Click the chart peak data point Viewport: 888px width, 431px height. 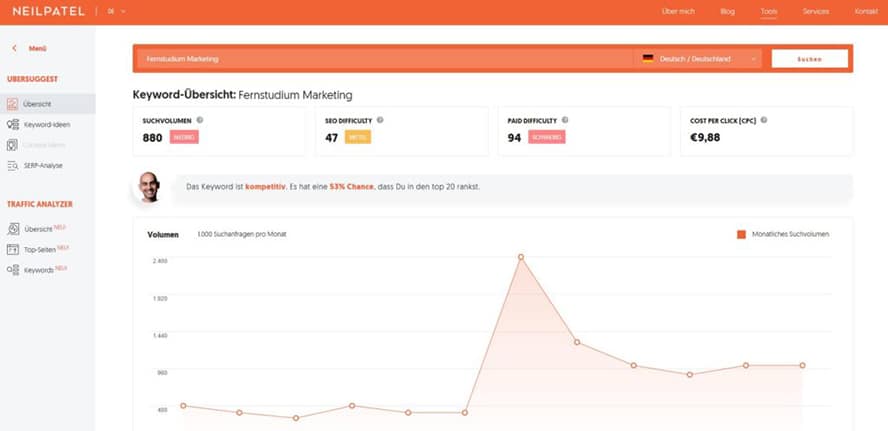[x=520, y=257]
